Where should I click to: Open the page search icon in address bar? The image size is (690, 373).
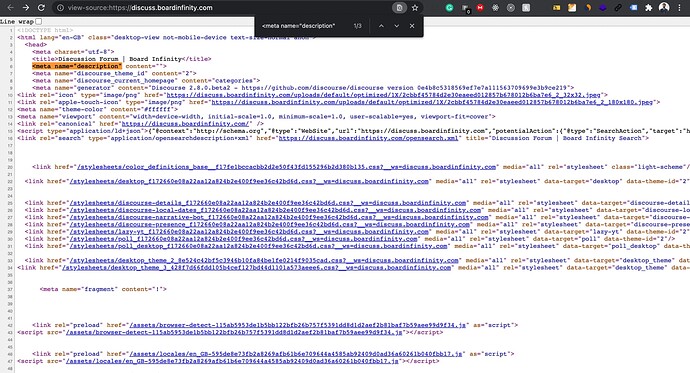(399, 8)
